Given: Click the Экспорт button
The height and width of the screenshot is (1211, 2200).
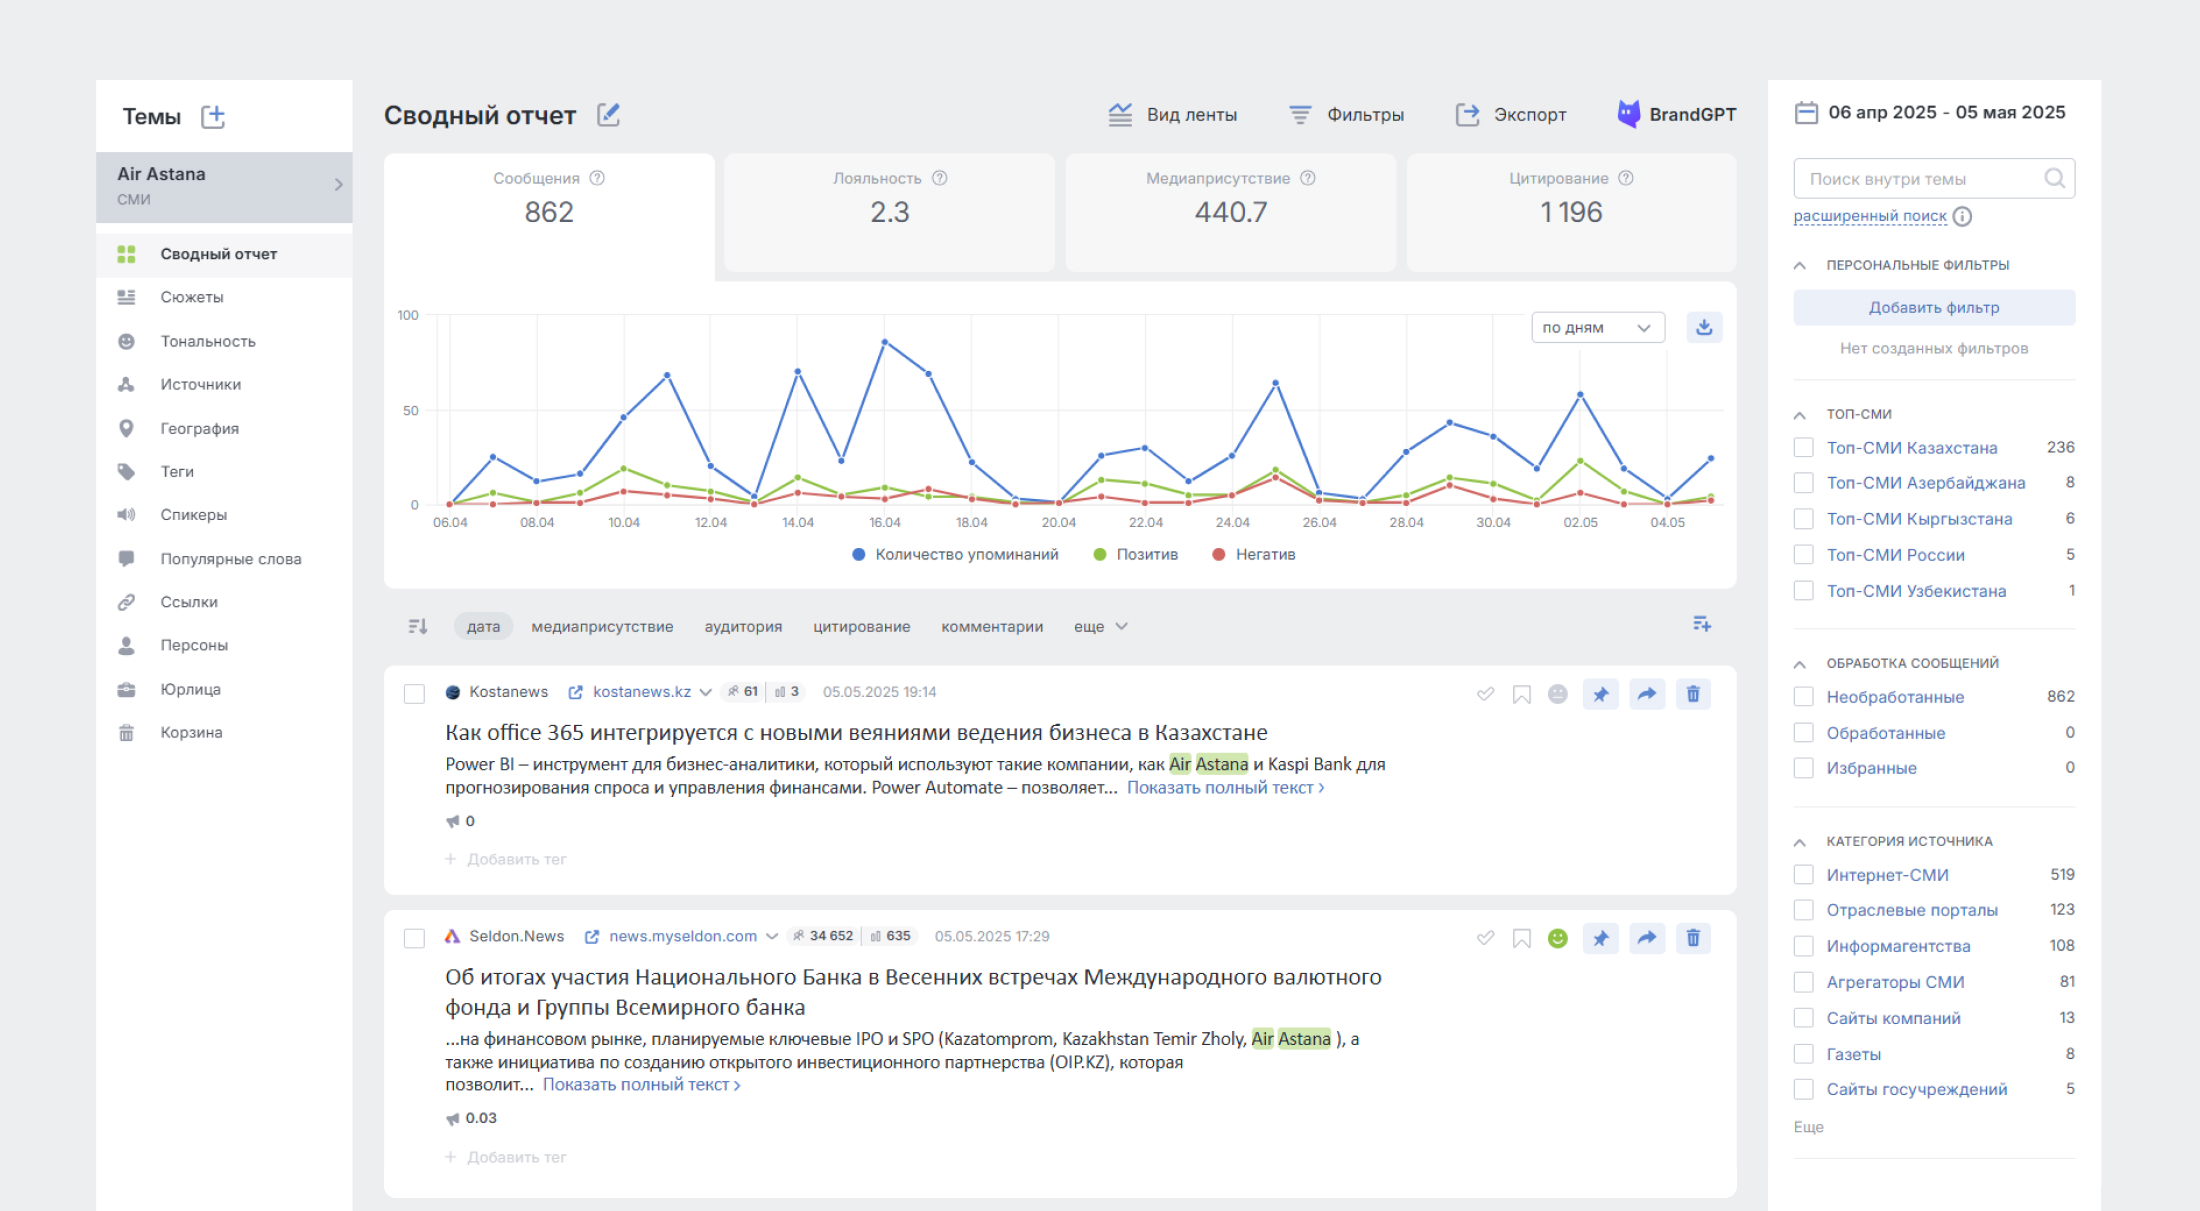Looking at the screenshot, I should (1511, 115).
